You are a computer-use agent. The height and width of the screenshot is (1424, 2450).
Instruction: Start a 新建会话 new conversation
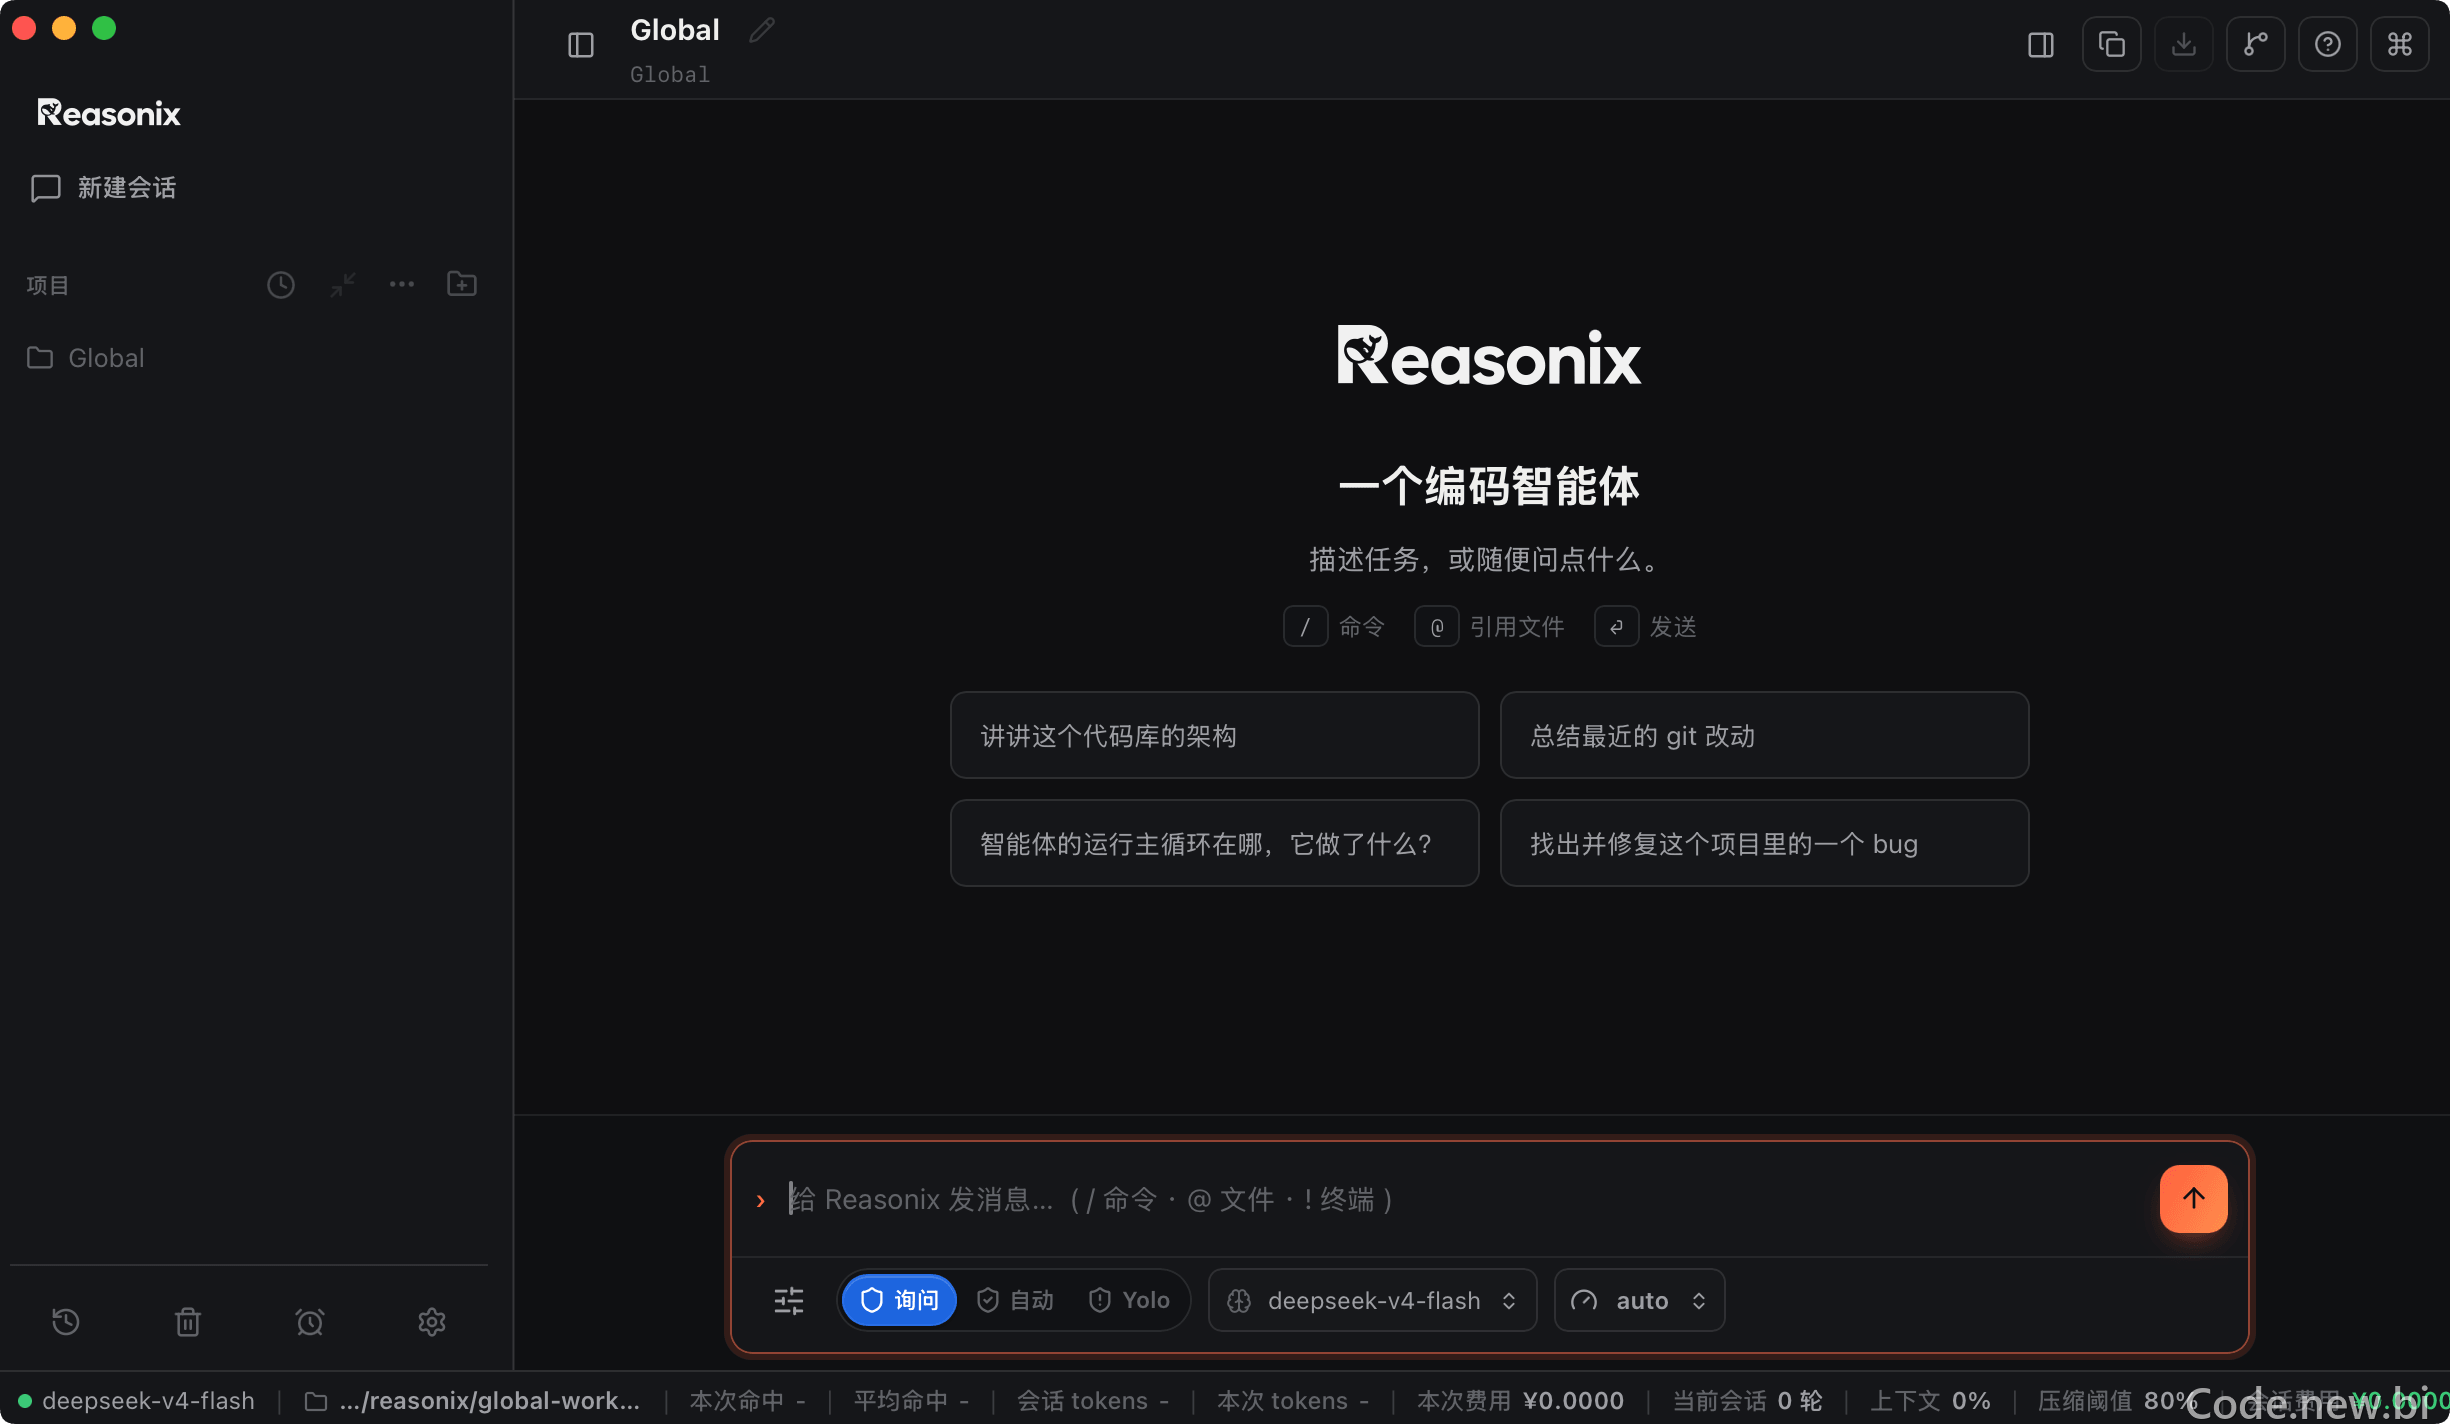[104, 188]
